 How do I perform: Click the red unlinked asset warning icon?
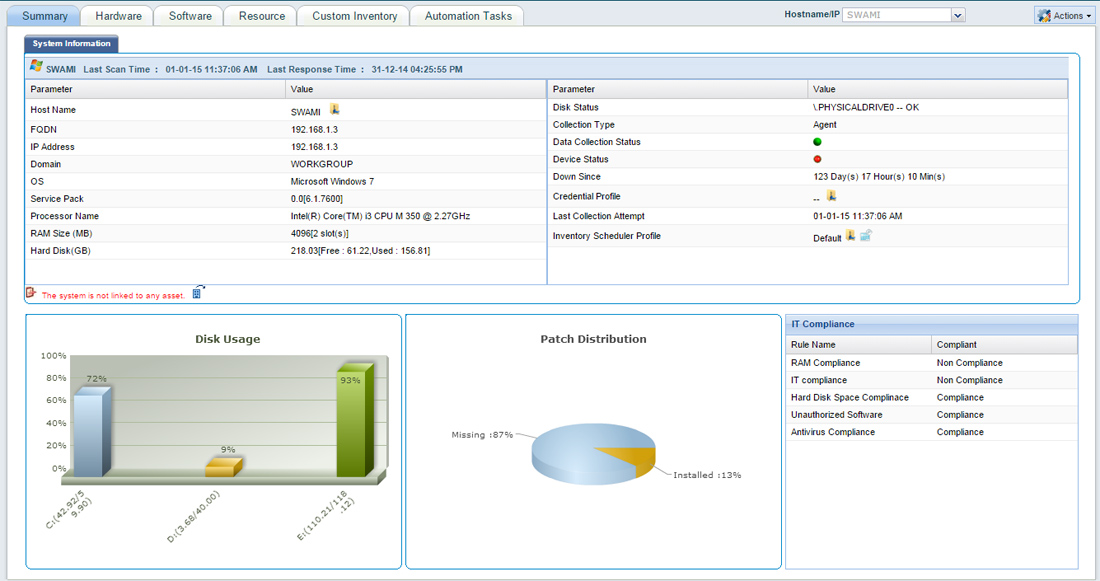pos(31,293)
